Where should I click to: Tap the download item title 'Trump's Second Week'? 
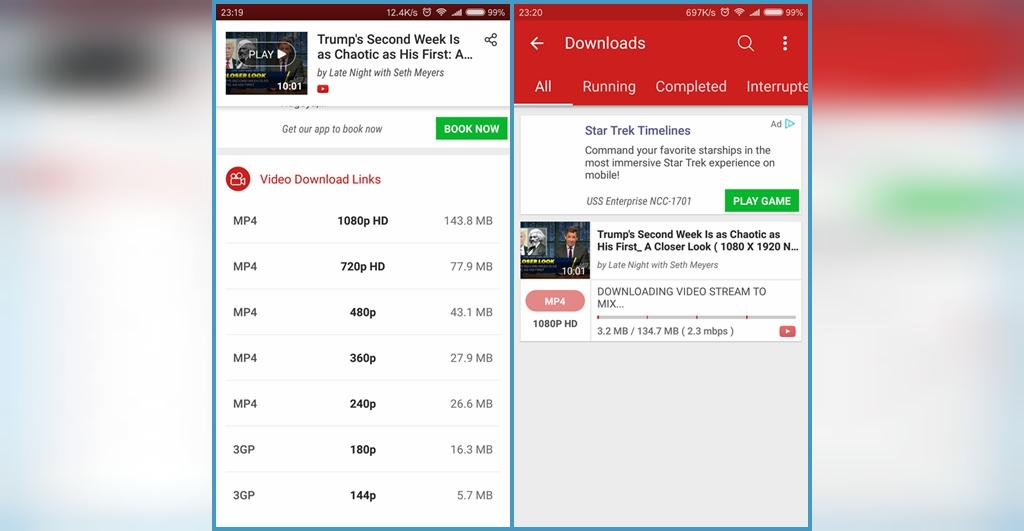pos(697,240)
